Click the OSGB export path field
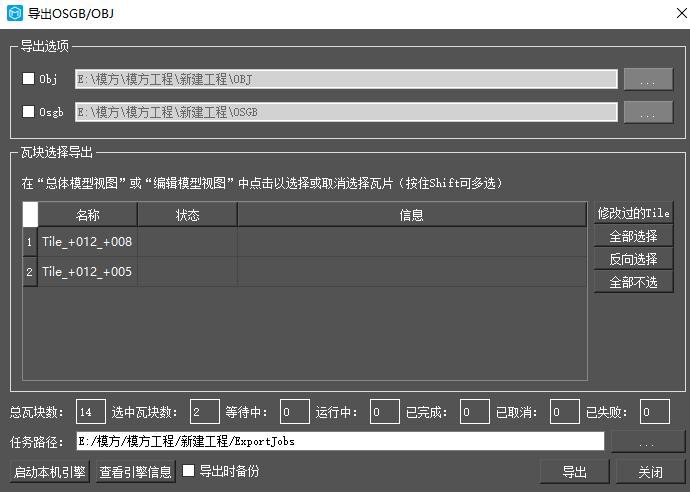This screenshot has height=492, width=690. point(346,112)
